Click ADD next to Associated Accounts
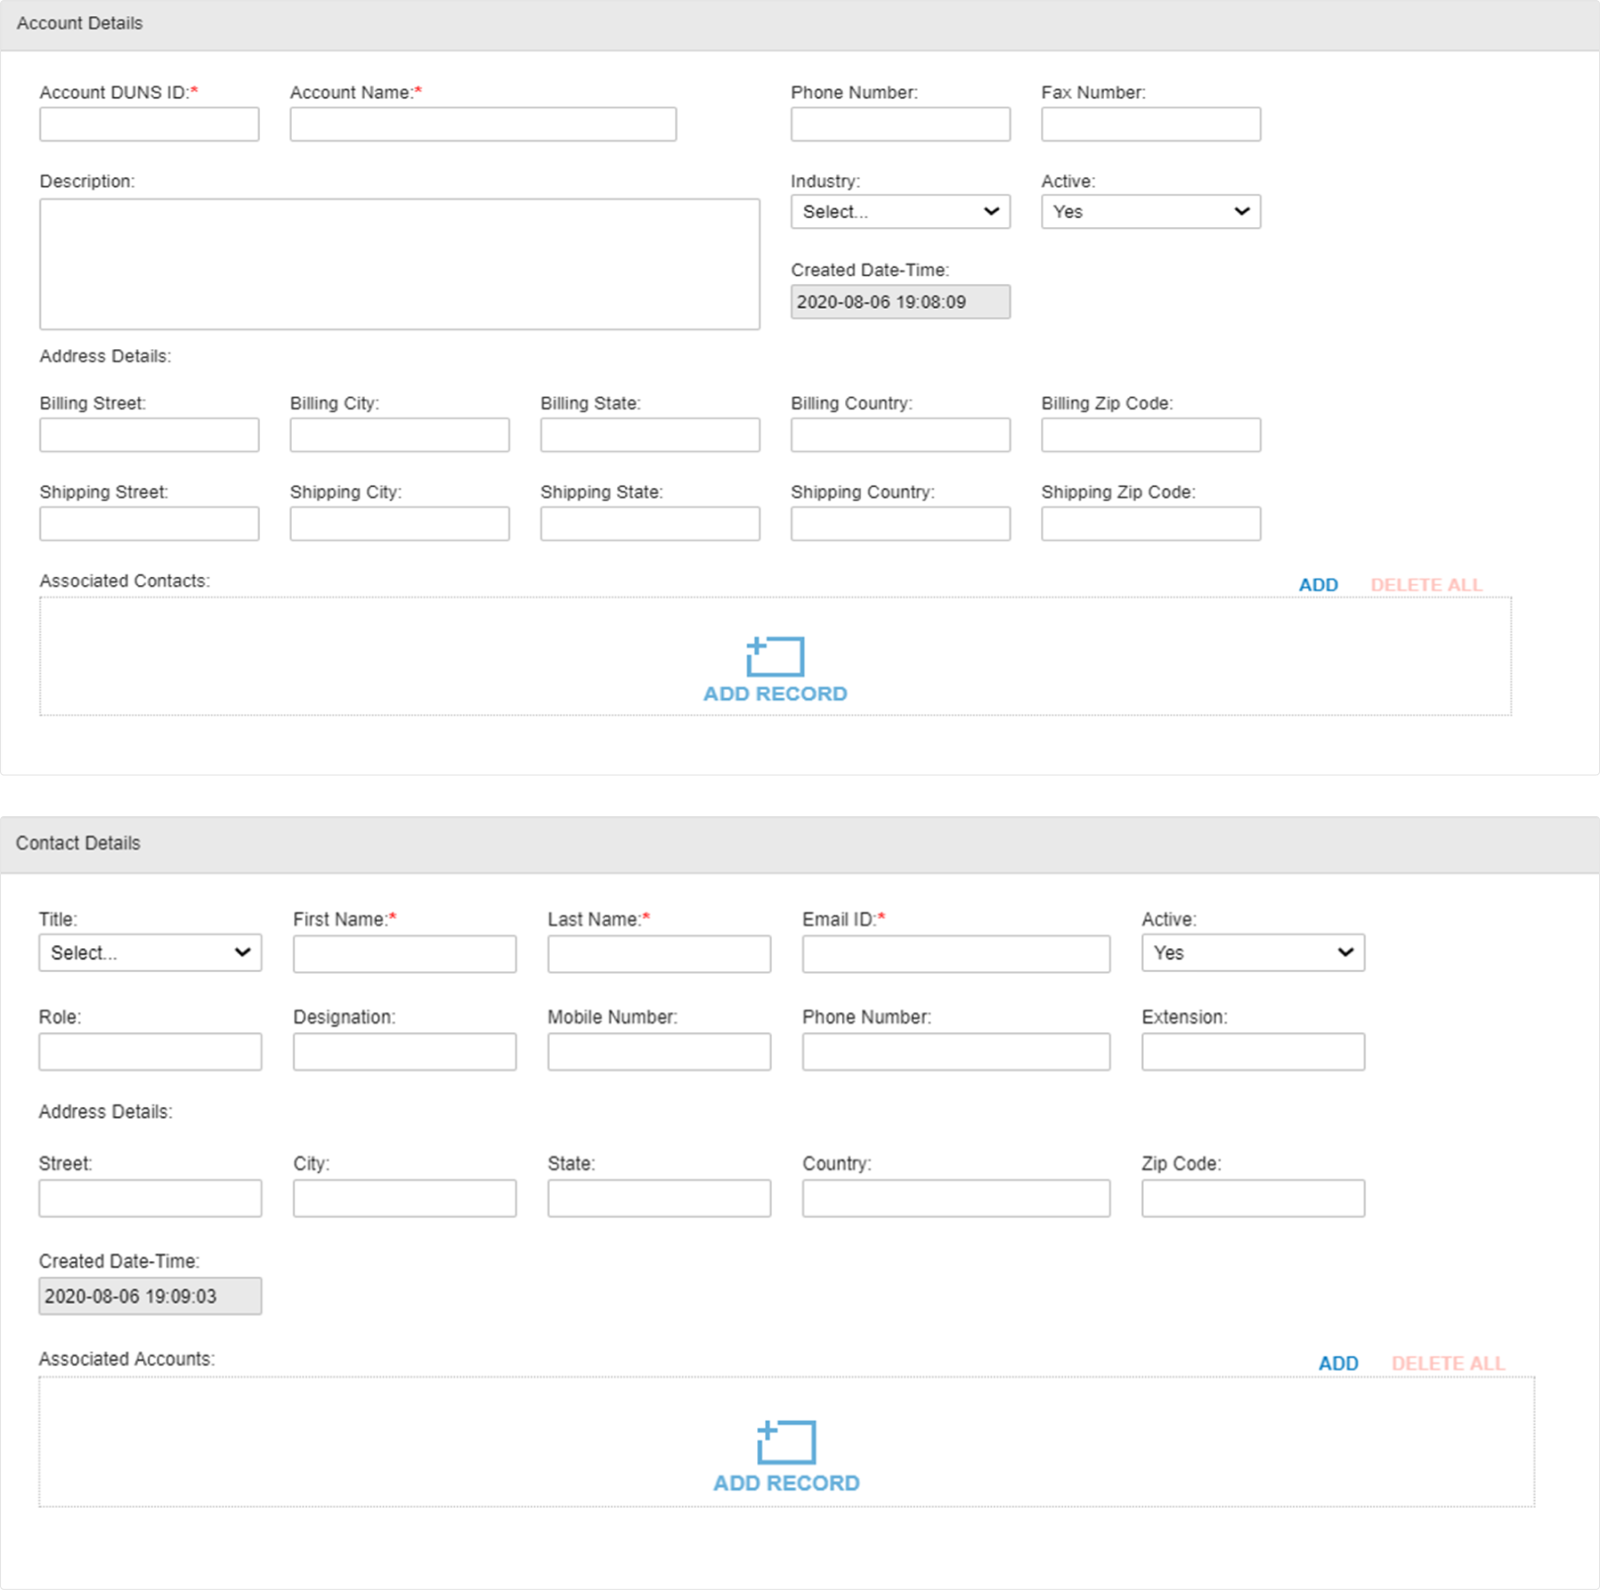Screen dimensions: 1600x1590 (x=1337, y=1363)
